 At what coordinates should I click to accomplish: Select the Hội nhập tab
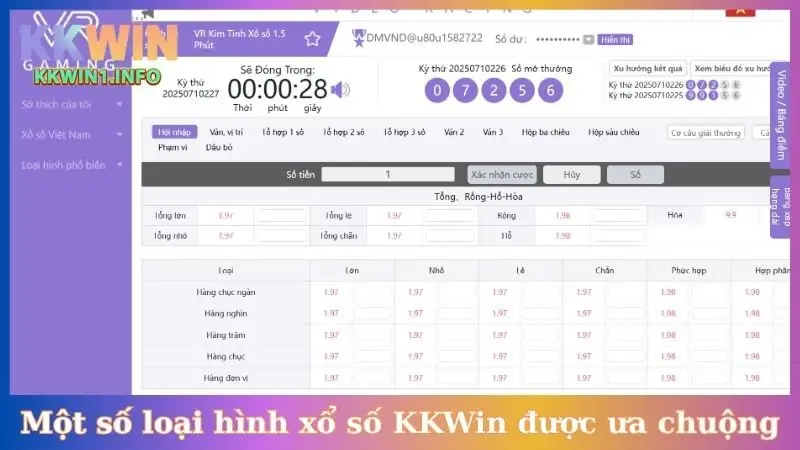(174, 132)
